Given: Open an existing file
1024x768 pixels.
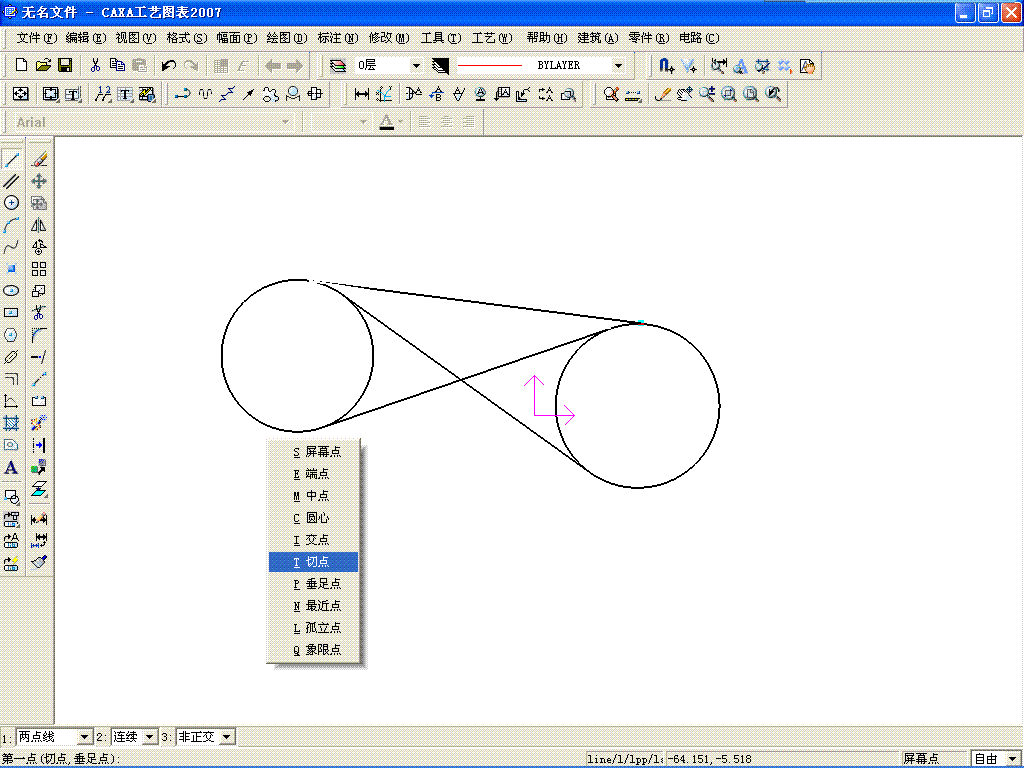Looking at the screenshot, I should 43,65.
